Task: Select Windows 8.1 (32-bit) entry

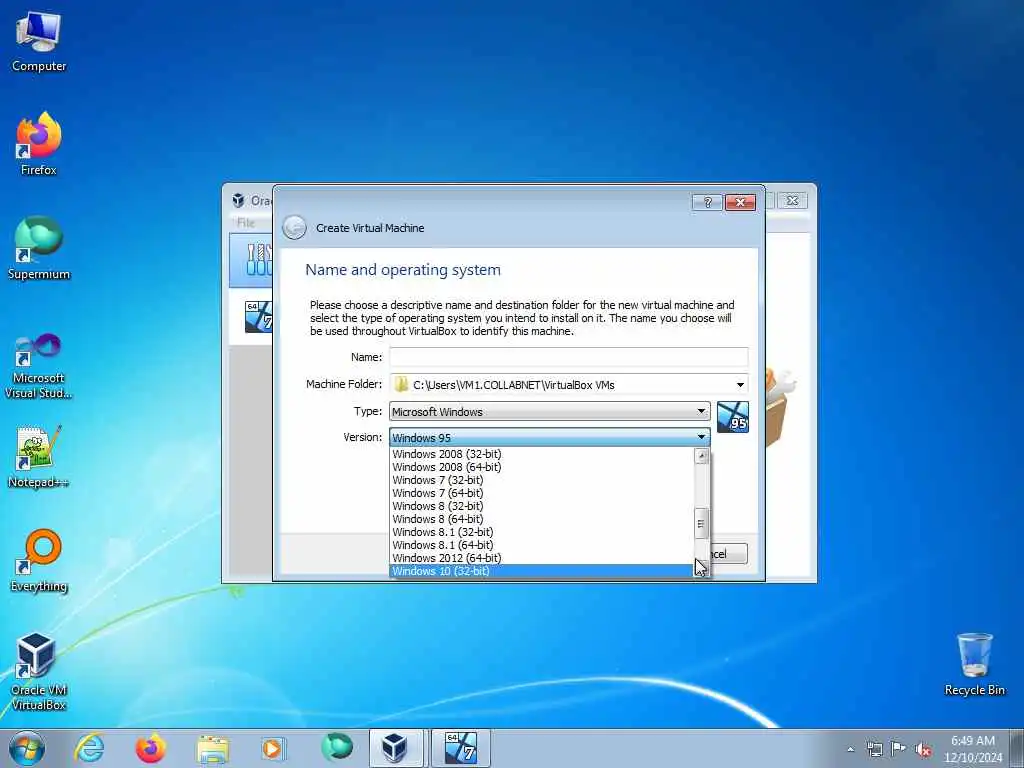Action: click(x=541, y=532)
